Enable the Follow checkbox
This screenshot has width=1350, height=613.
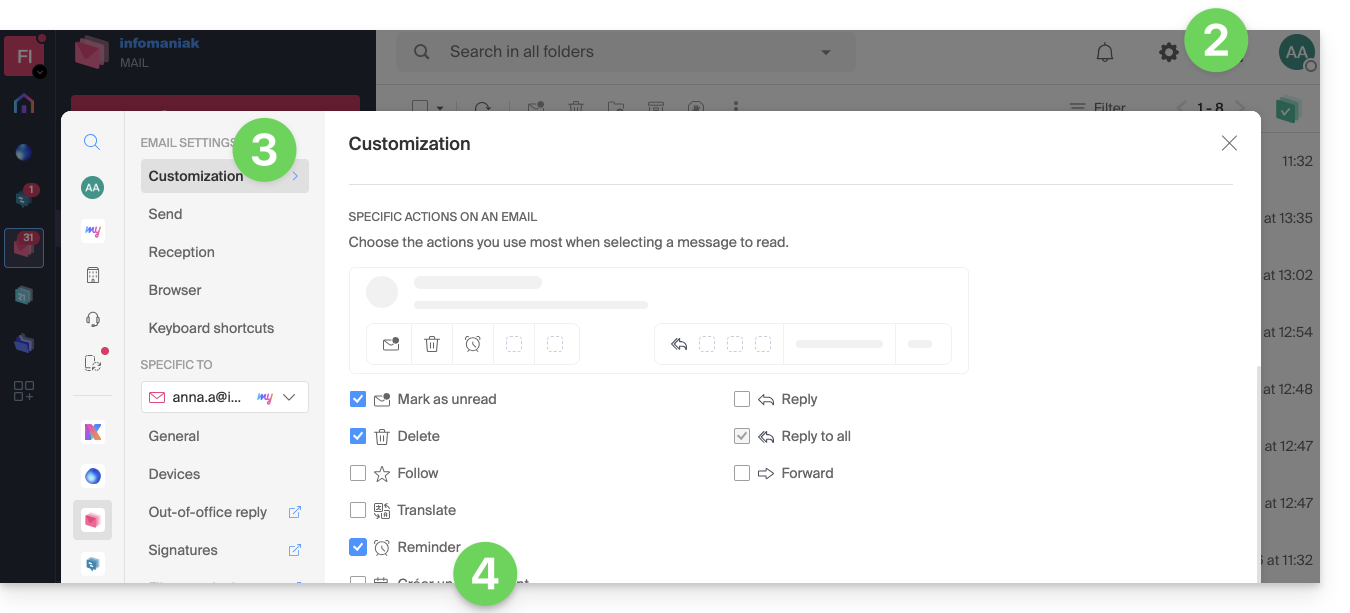pyautogui.click(x=358, y=473)
